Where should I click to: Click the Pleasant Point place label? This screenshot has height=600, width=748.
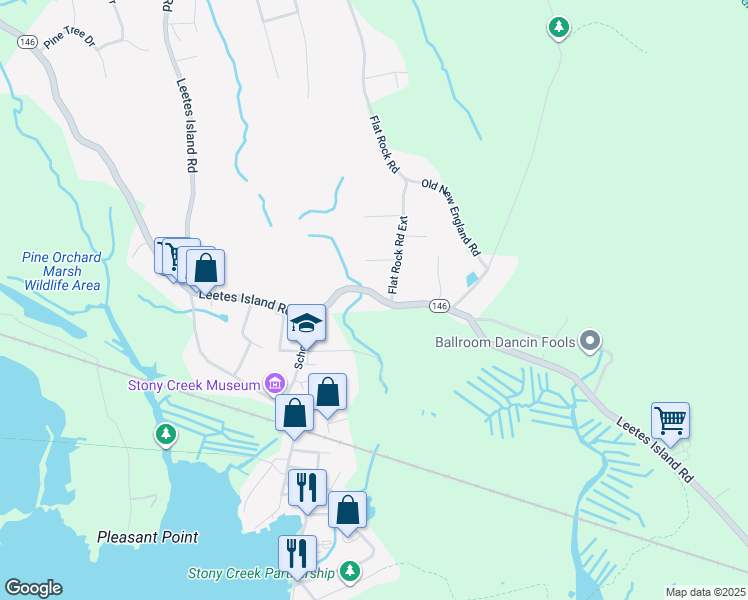pos(147,537)
